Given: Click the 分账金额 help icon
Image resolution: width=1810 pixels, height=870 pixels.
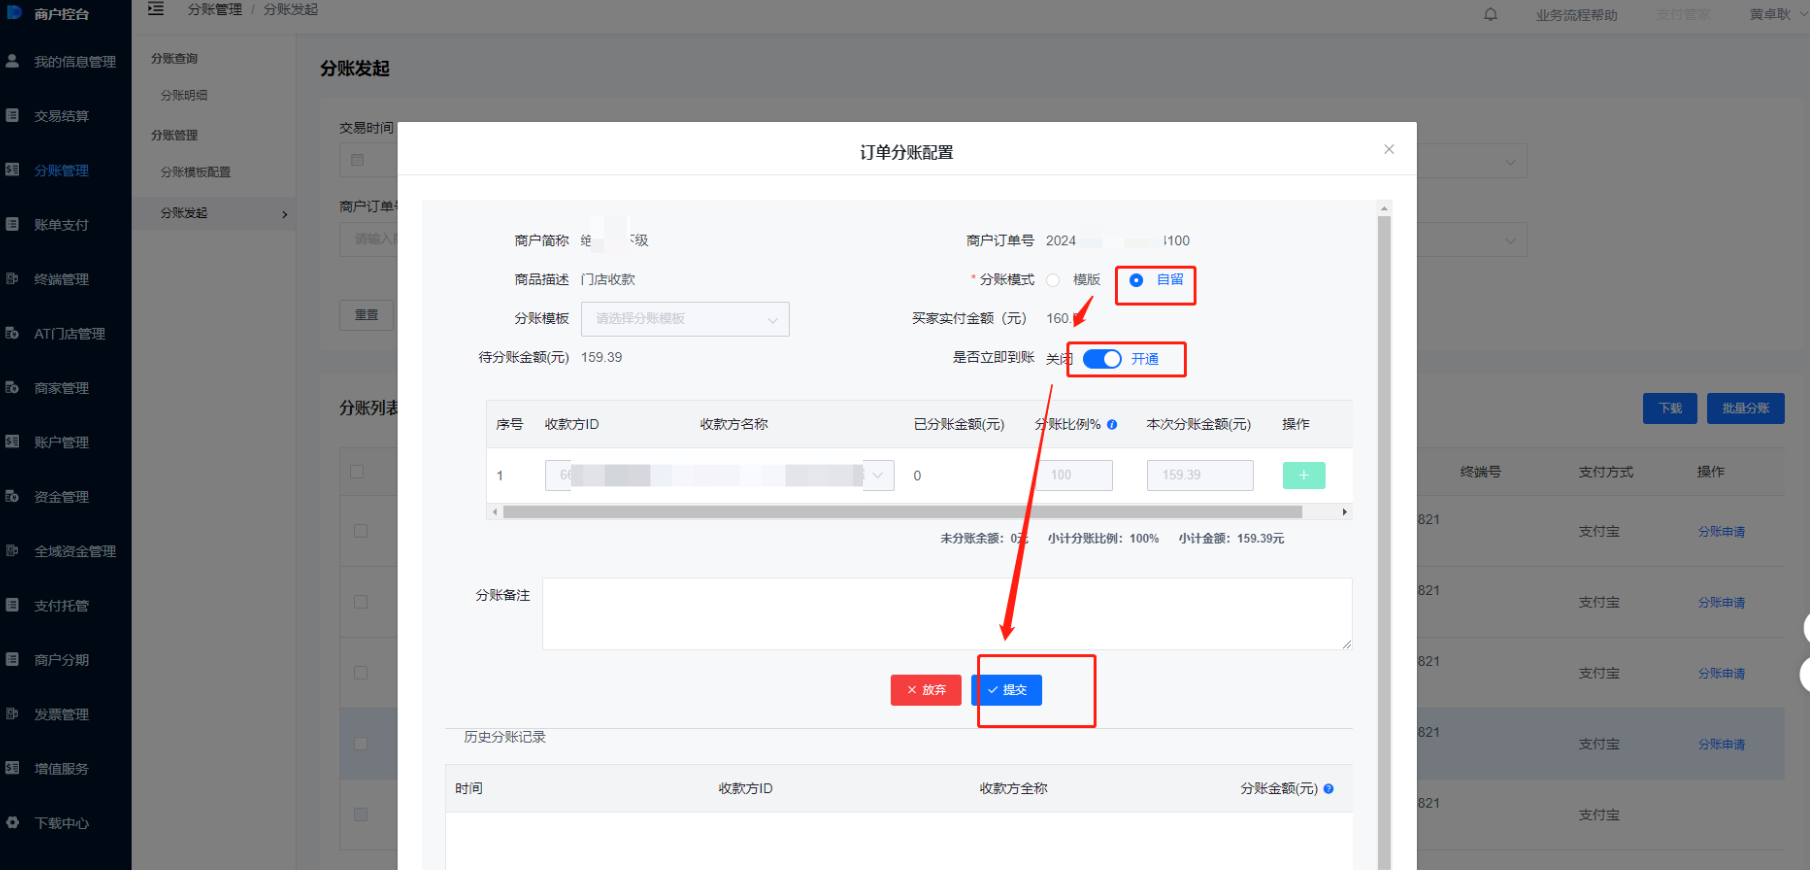Looking at the screenshot, I should point(1328,788).
